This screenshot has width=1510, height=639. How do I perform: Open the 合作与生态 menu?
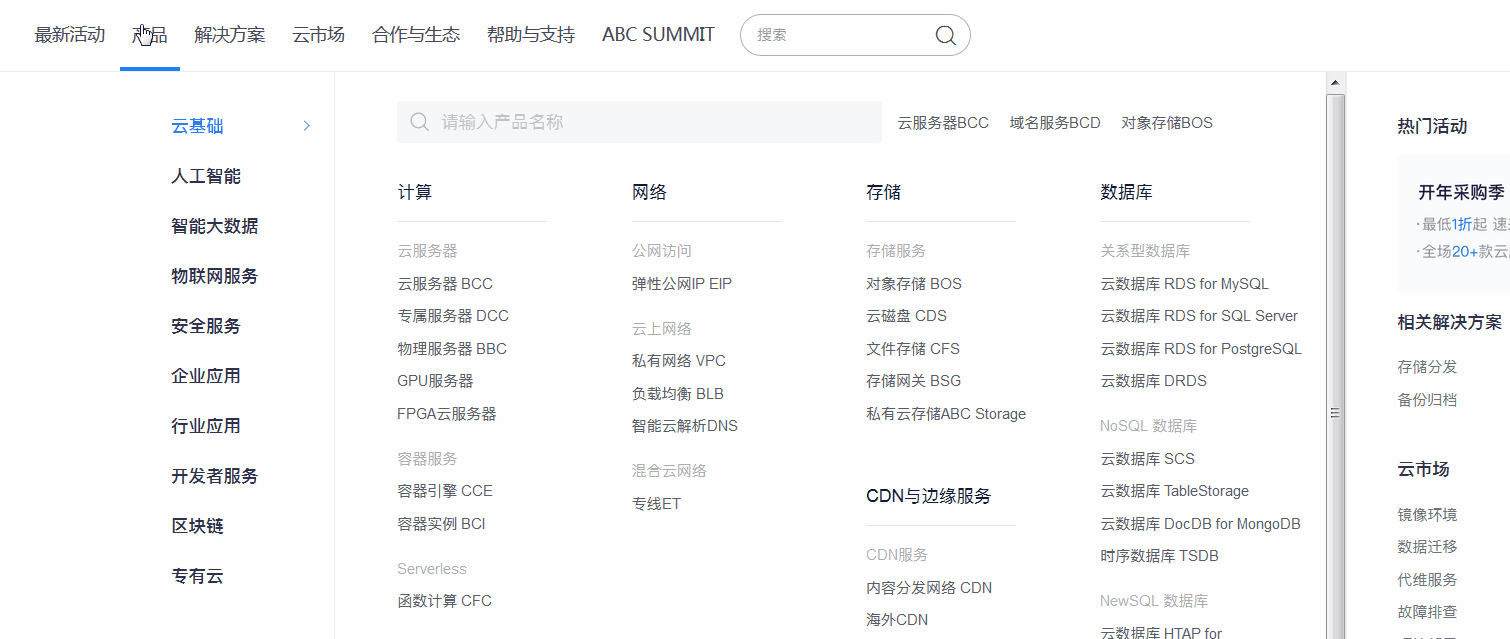(x=416, y=35)
